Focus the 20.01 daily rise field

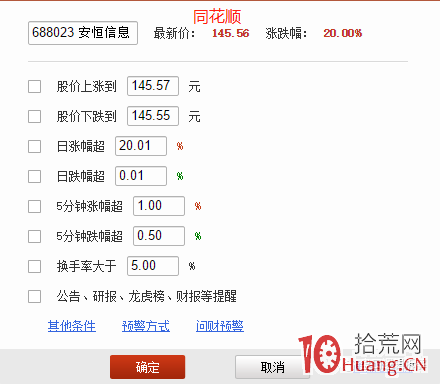141,146
